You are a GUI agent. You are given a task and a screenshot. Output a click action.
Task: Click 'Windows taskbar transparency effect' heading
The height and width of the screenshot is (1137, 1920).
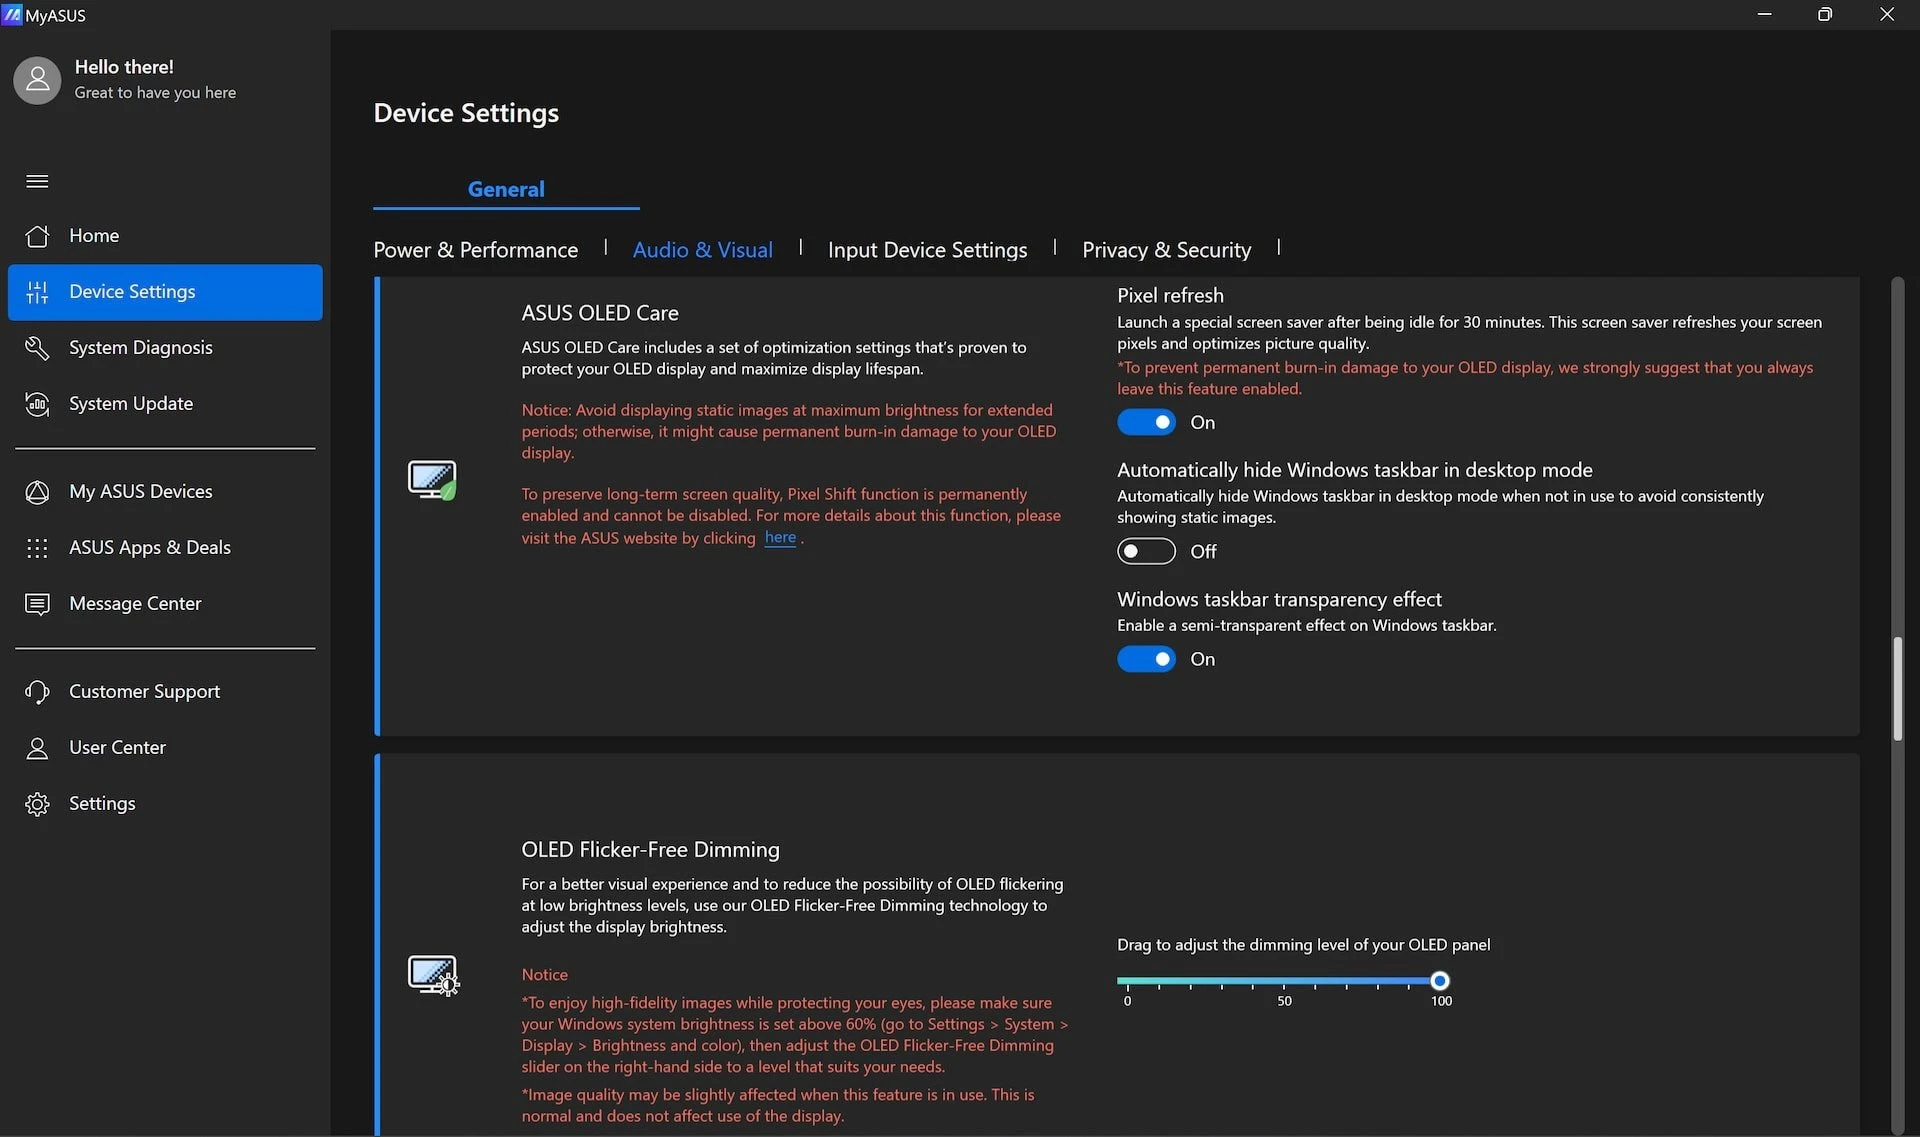point(1279,600)
